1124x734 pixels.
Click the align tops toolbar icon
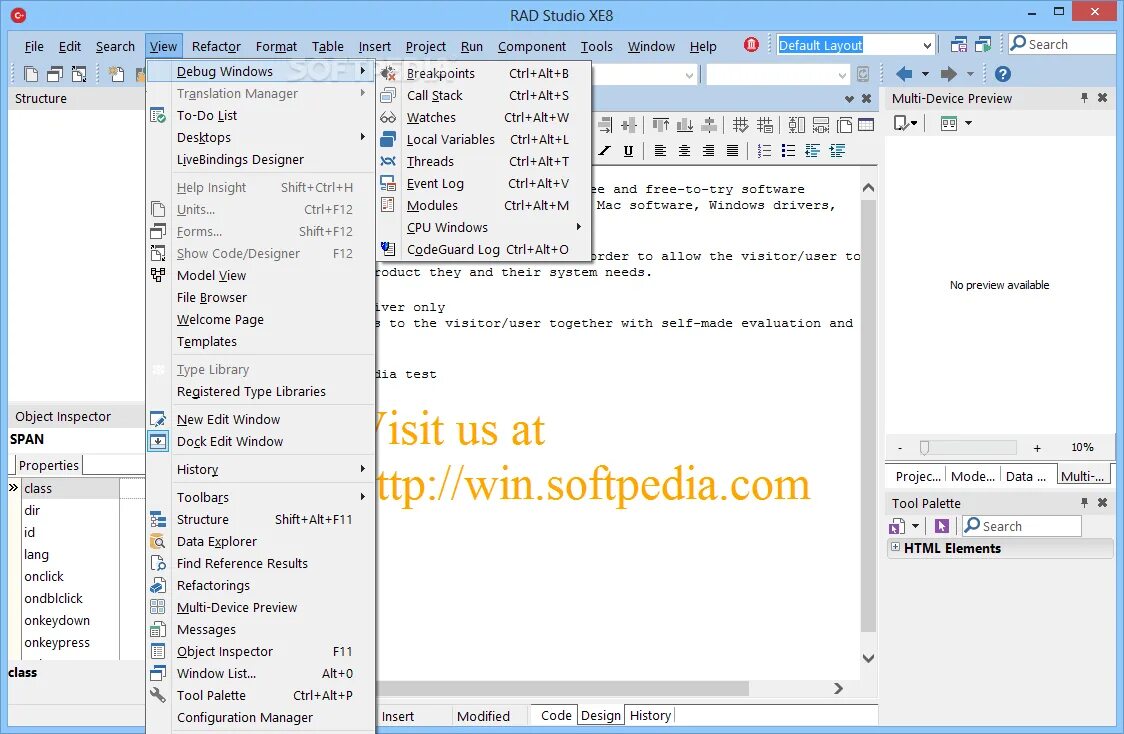click(660, 125)
